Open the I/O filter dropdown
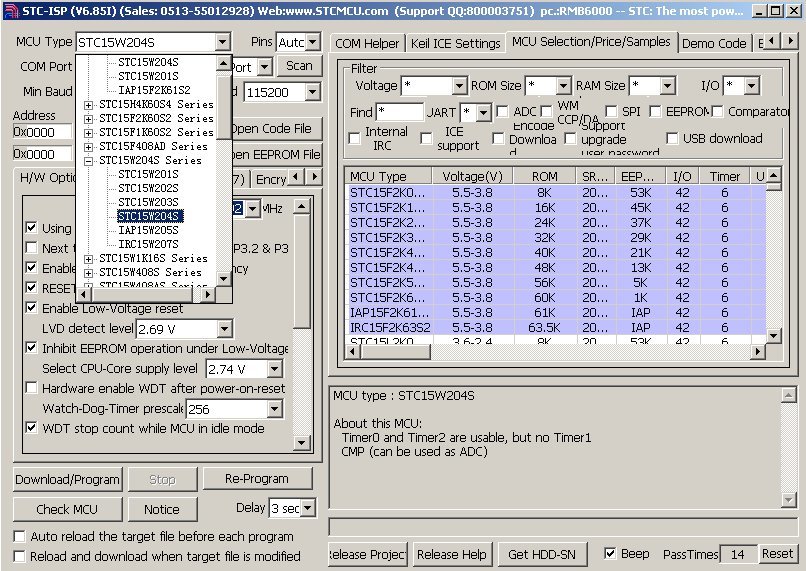Viewport: 806px width, 571px height. (752, 85)
